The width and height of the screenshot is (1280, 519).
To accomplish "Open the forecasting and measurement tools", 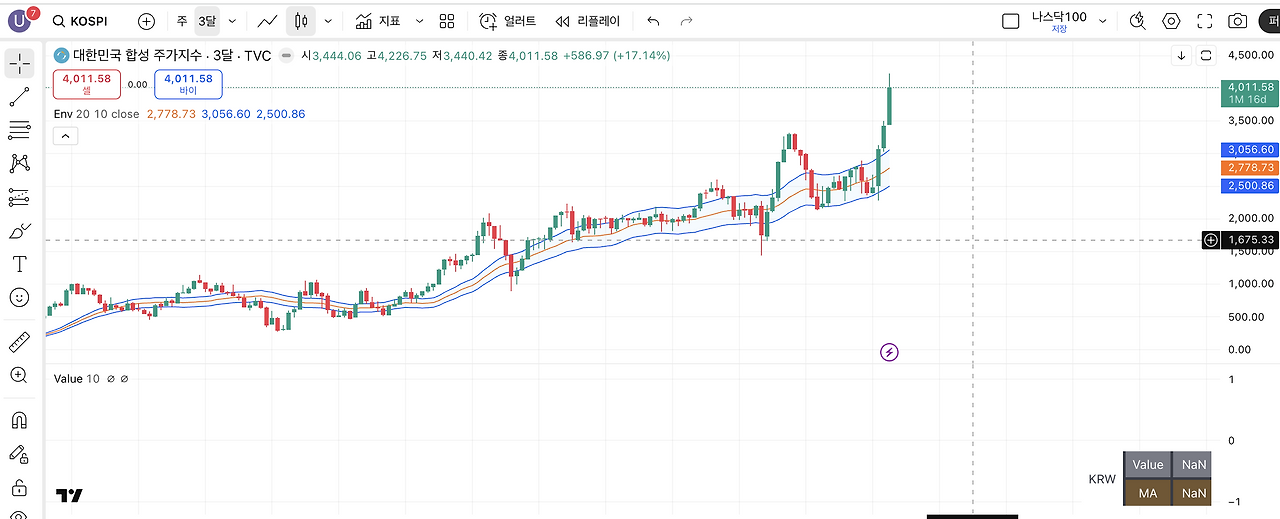I will (19, 197).
